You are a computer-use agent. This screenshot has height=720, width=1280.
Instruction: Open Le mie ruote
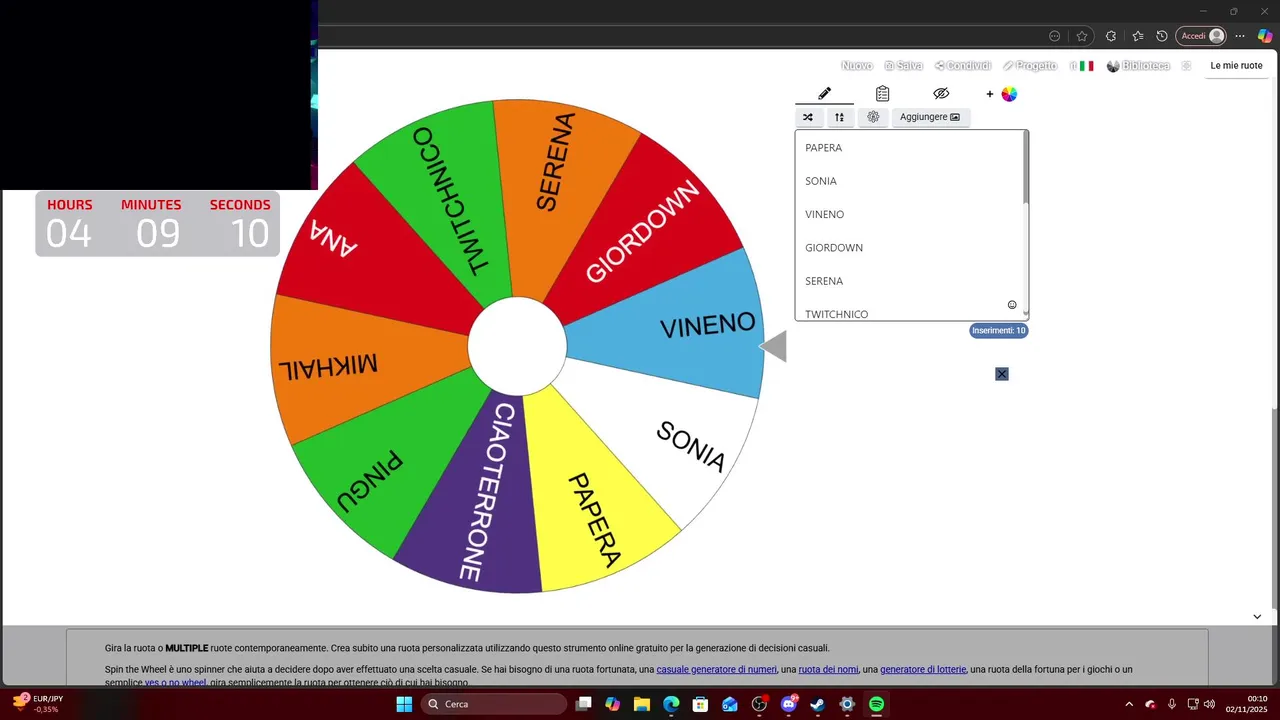[x=1236, y=66]
